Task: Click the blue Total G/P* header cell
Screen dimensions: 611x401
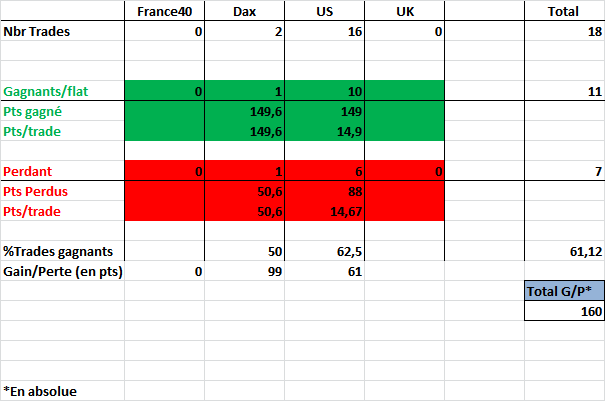Action: (x=564, y=291)
